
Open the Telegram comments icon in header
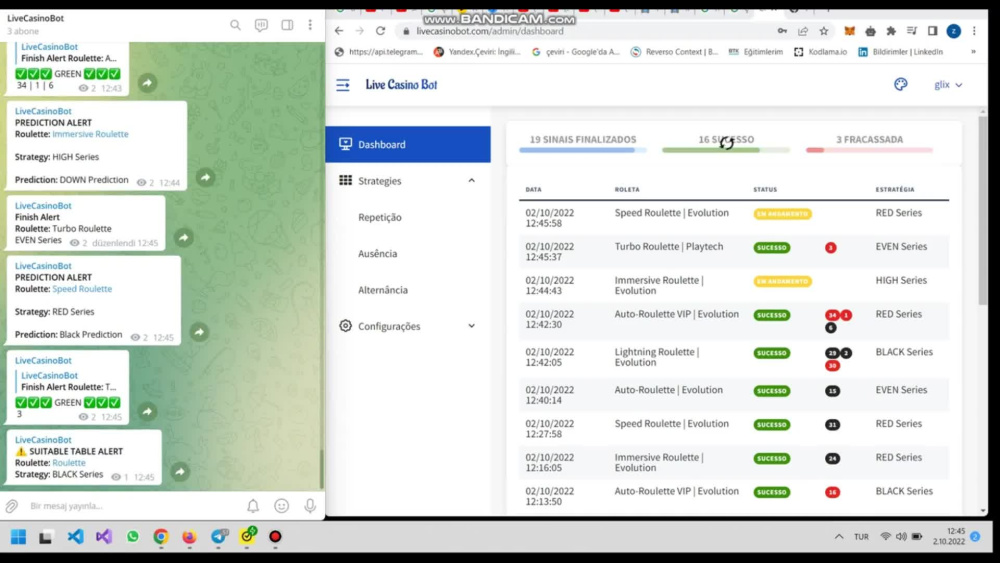tap(261, 25)
